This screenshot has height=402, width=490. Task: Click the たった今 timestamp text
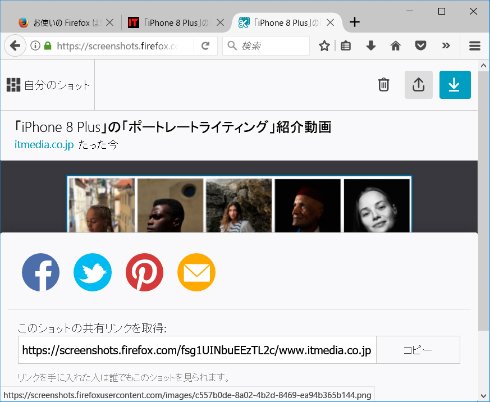(x=98, y=145)
